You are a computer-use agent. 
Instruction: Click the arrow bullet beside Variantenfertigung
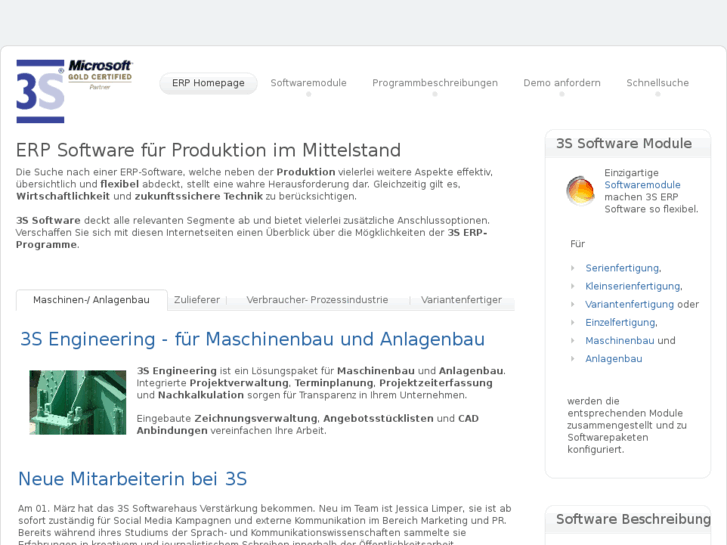coord(573,304)
